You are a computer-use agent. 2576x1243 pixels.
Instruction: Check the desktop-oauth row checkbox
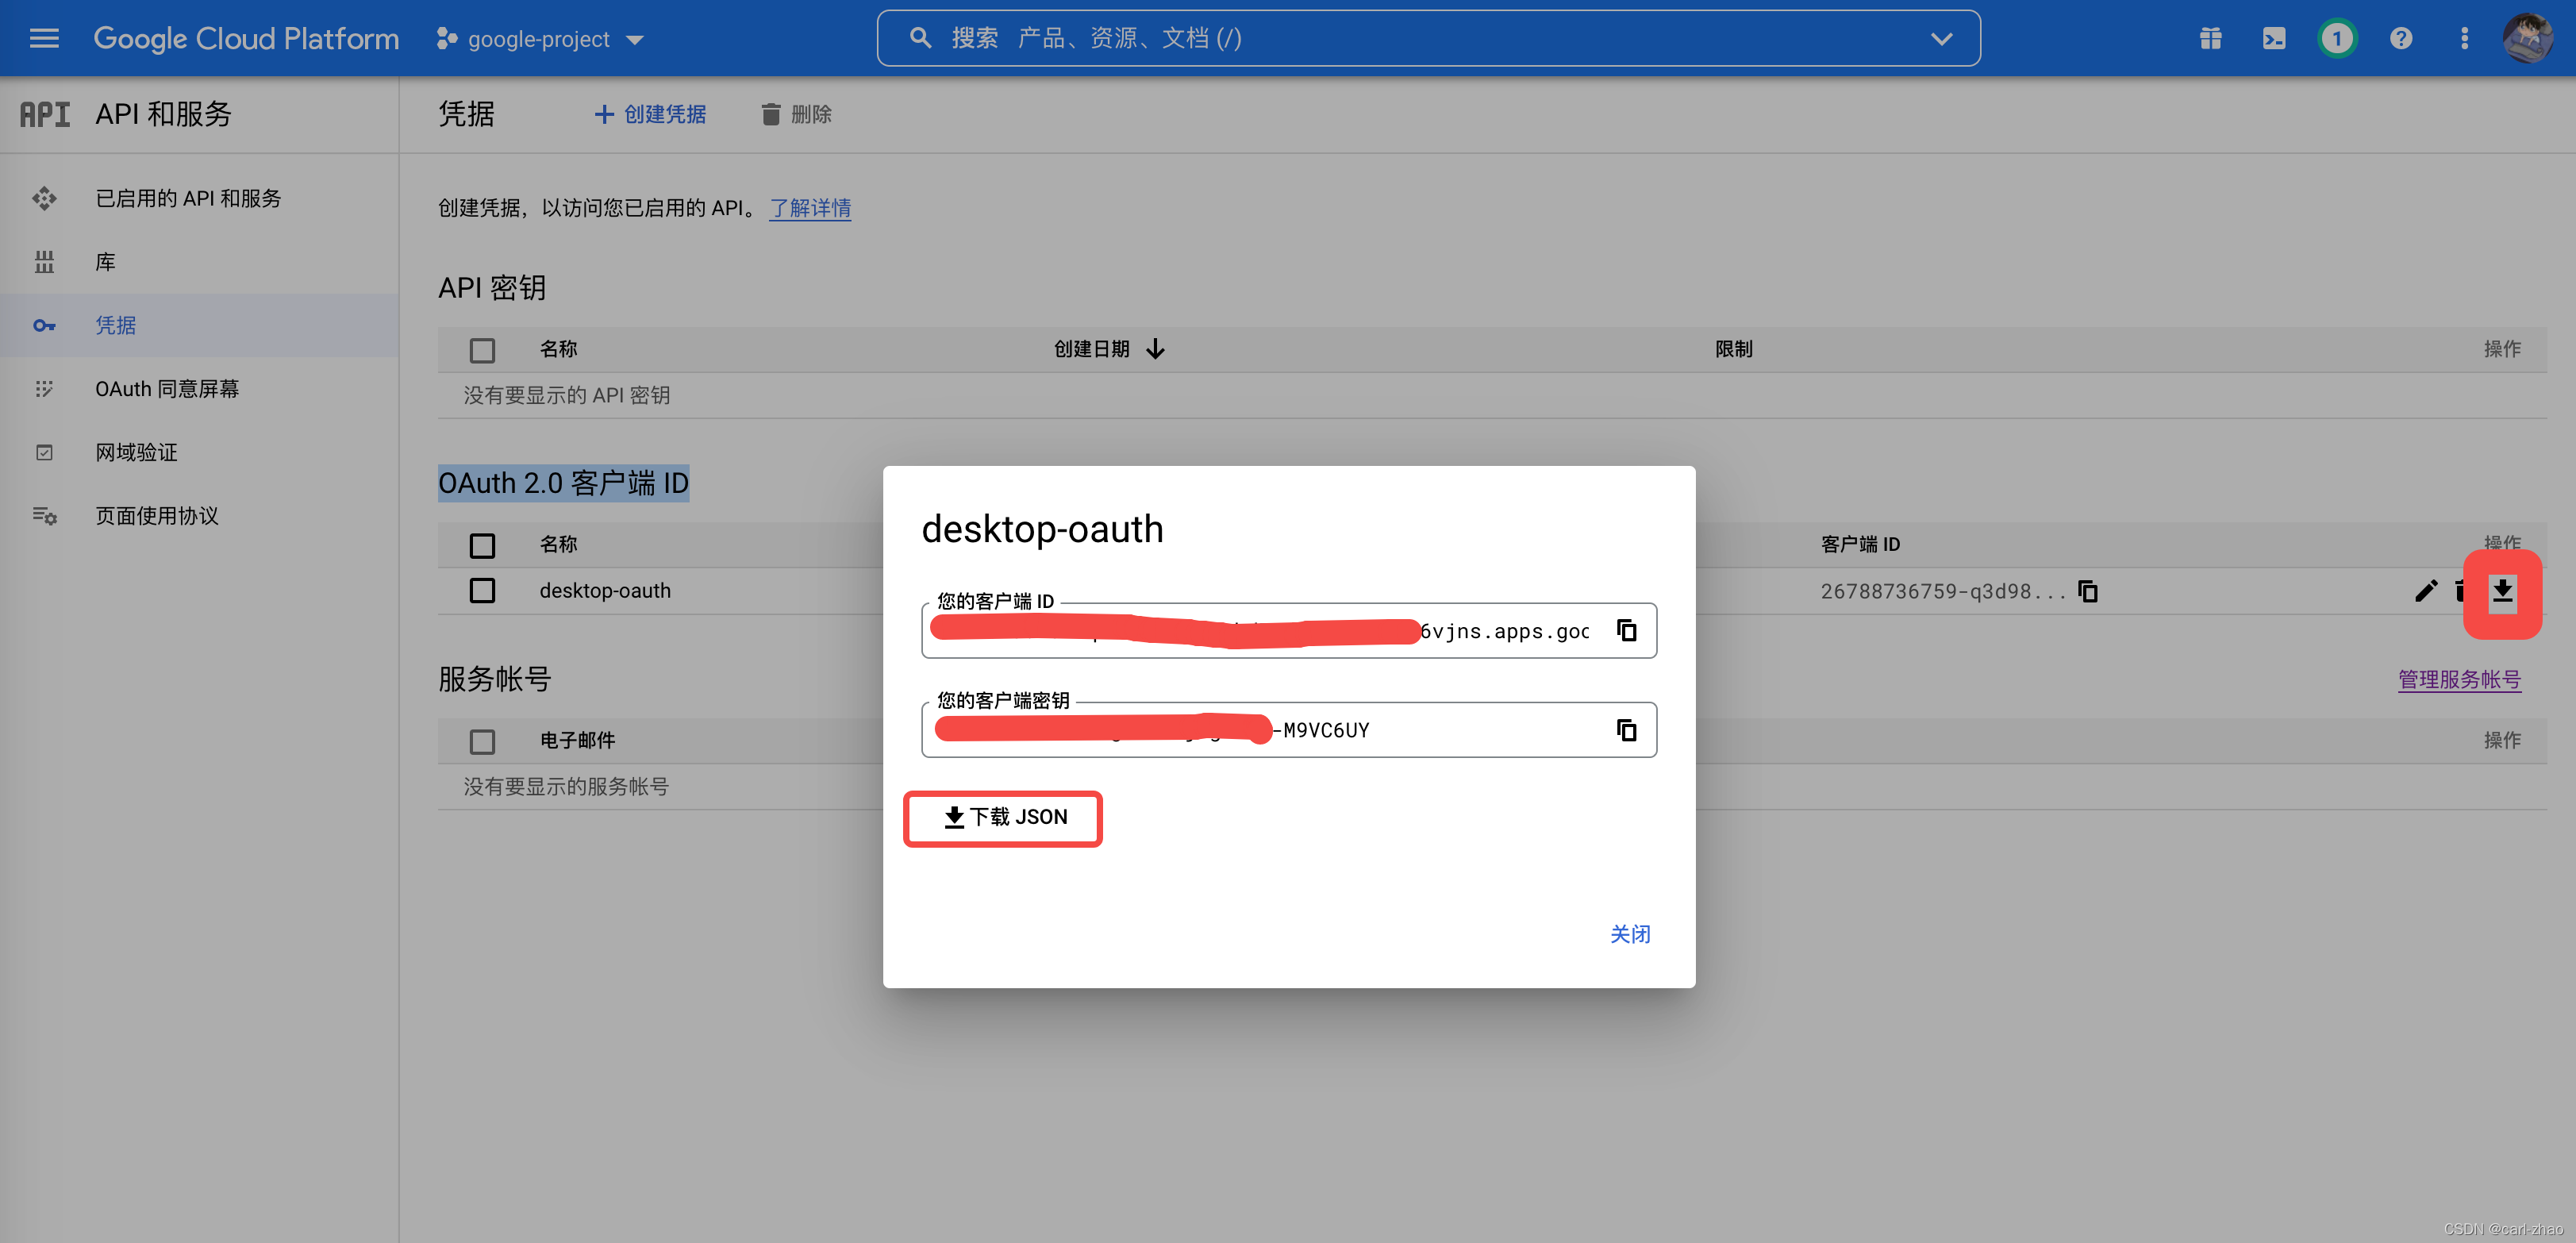tap(482, 591)
